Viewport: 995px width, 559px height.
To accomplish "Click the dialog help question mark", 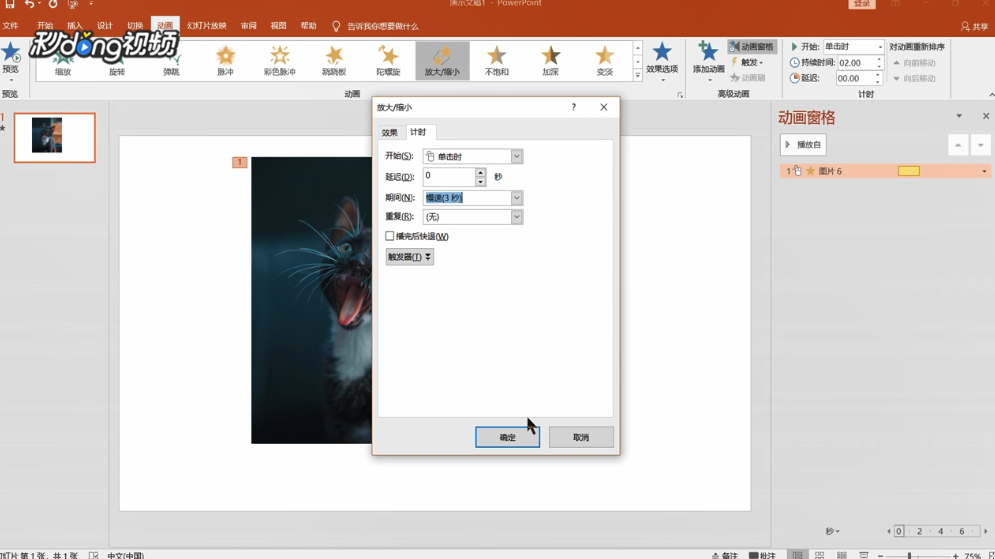I will click(574, 107).
